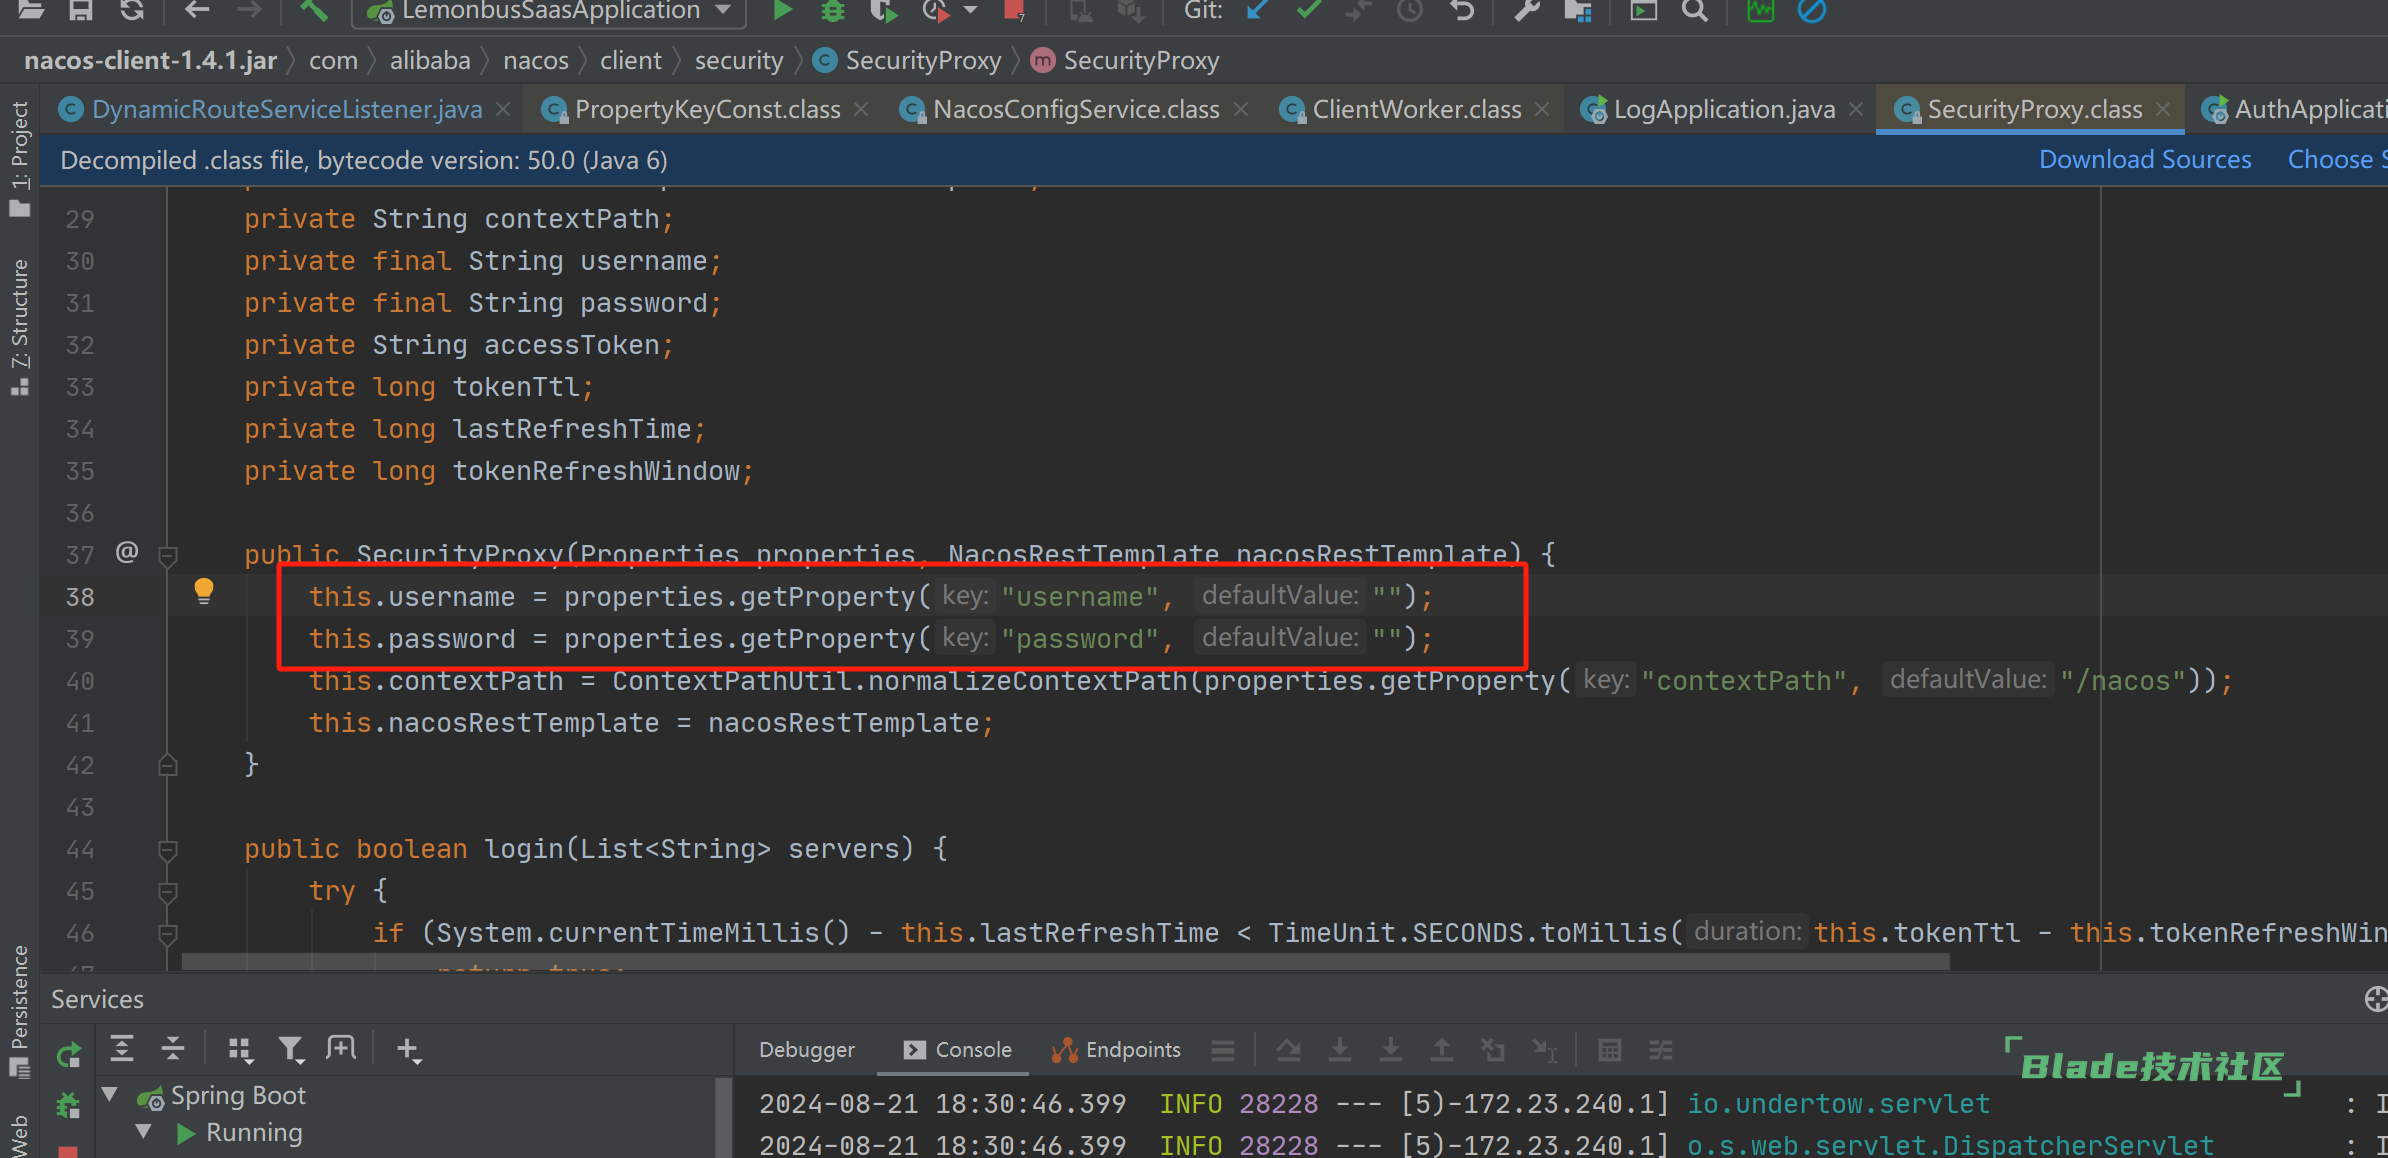Collapse the Spring Boot tree node
2388x1158 pixels.
[110, 1094]
